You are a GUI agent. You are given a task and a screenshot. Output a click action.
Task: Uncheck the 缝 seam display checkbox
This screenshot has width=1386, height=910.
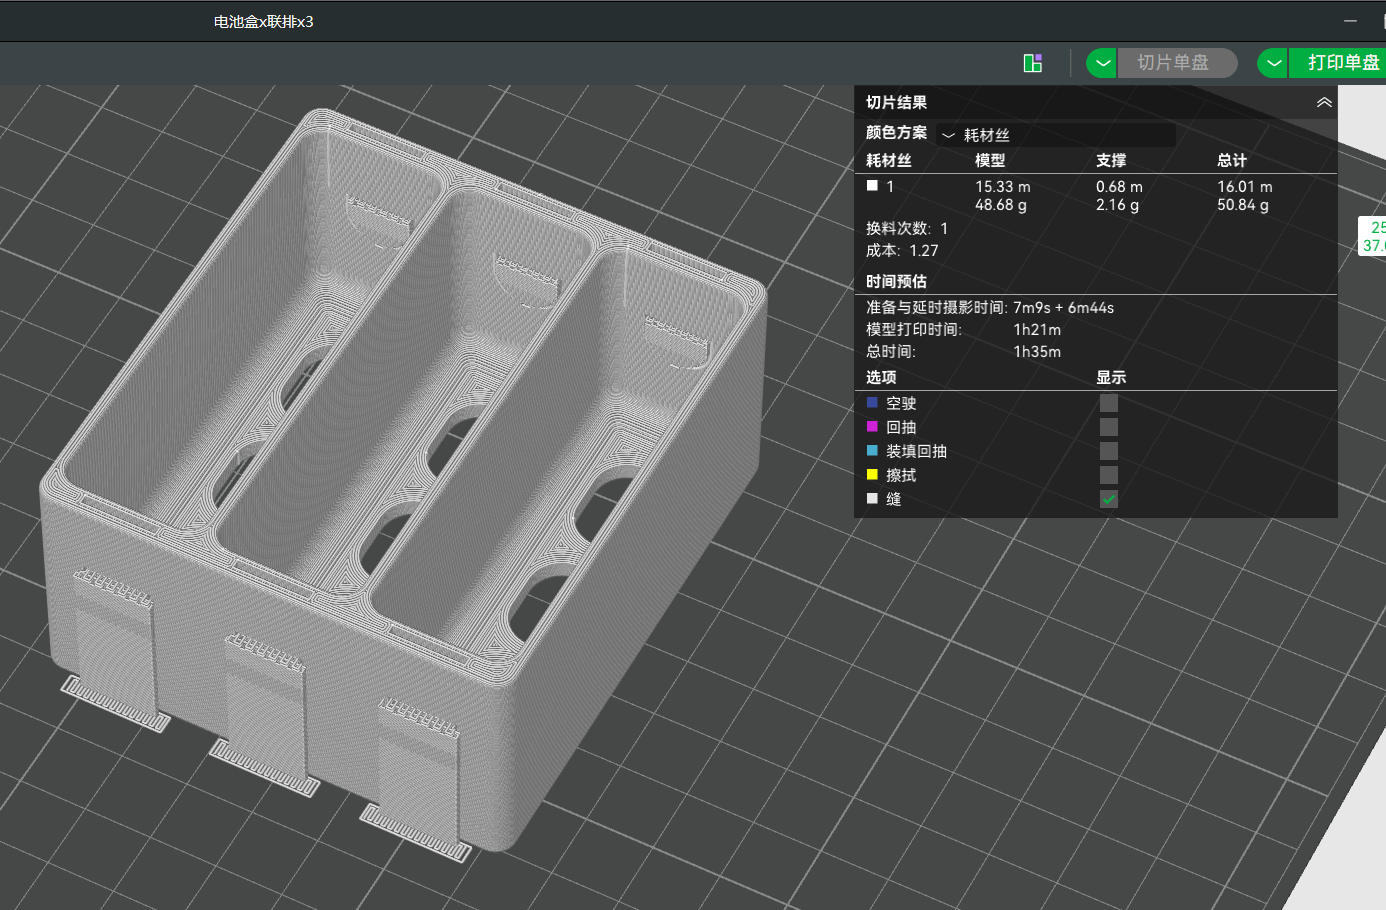point(1109,499)
